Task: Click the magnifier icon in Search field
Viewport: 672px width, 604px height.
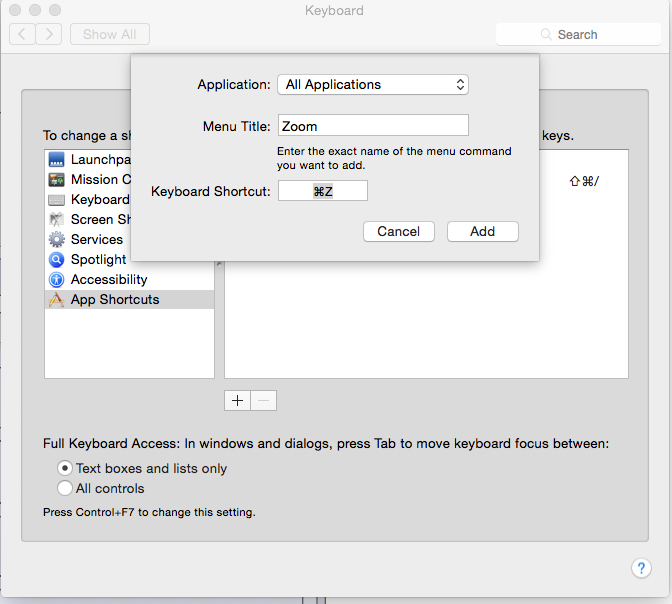Action: pyautogui.click(x=546, y=34)
